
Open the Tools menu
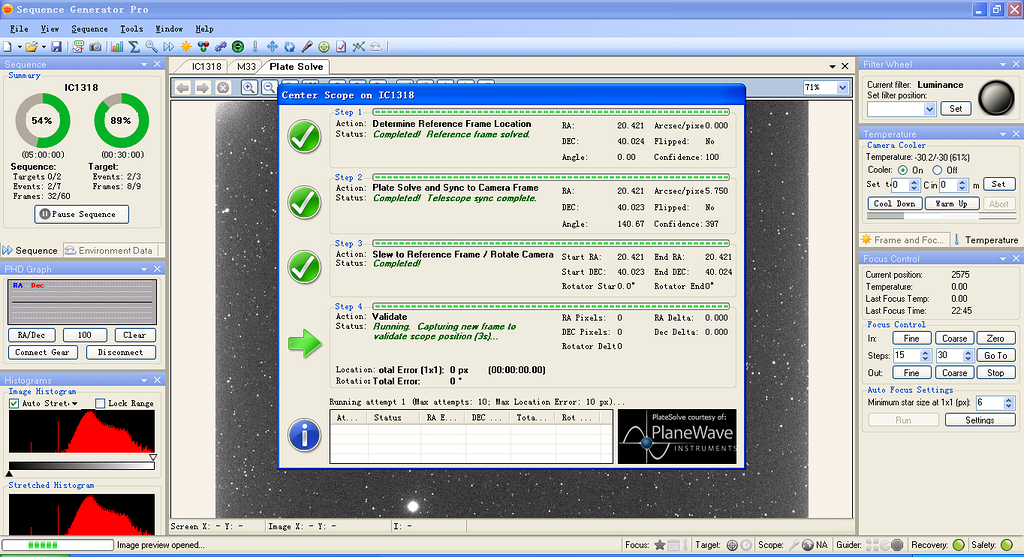tap(131, 29)
